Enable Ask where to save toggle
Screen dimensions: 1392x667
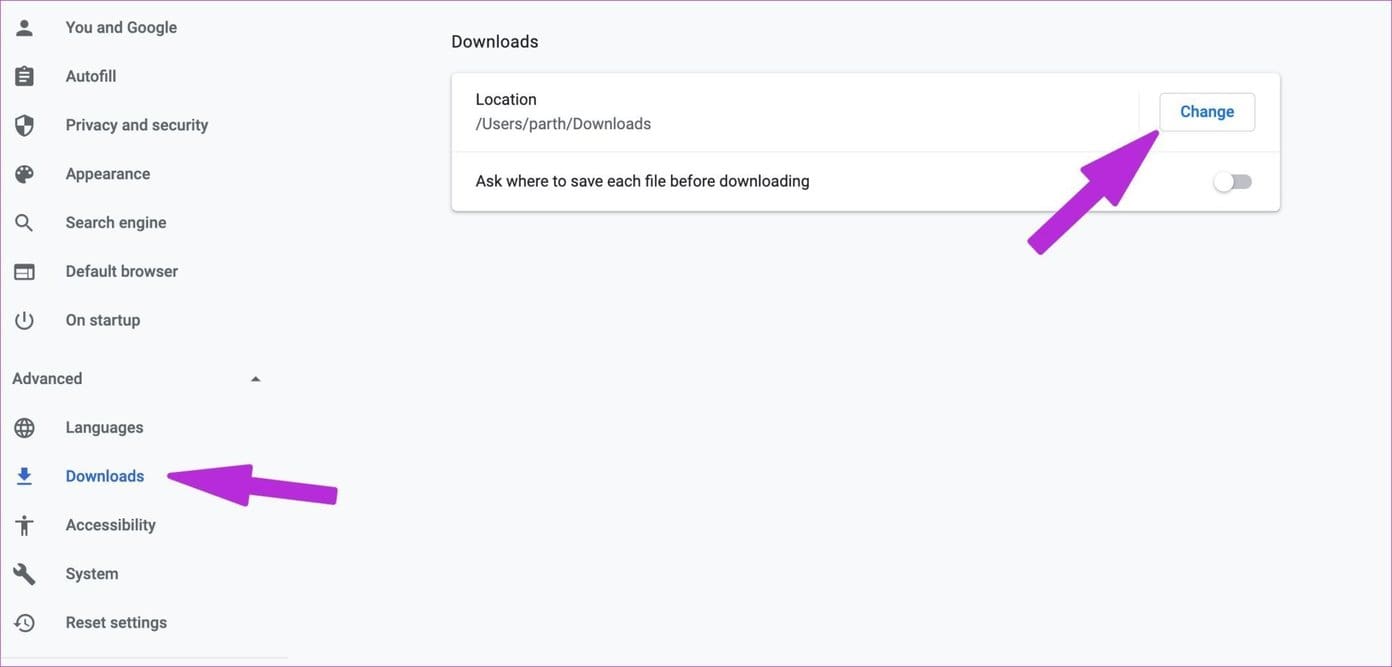tap(1232, 182)
